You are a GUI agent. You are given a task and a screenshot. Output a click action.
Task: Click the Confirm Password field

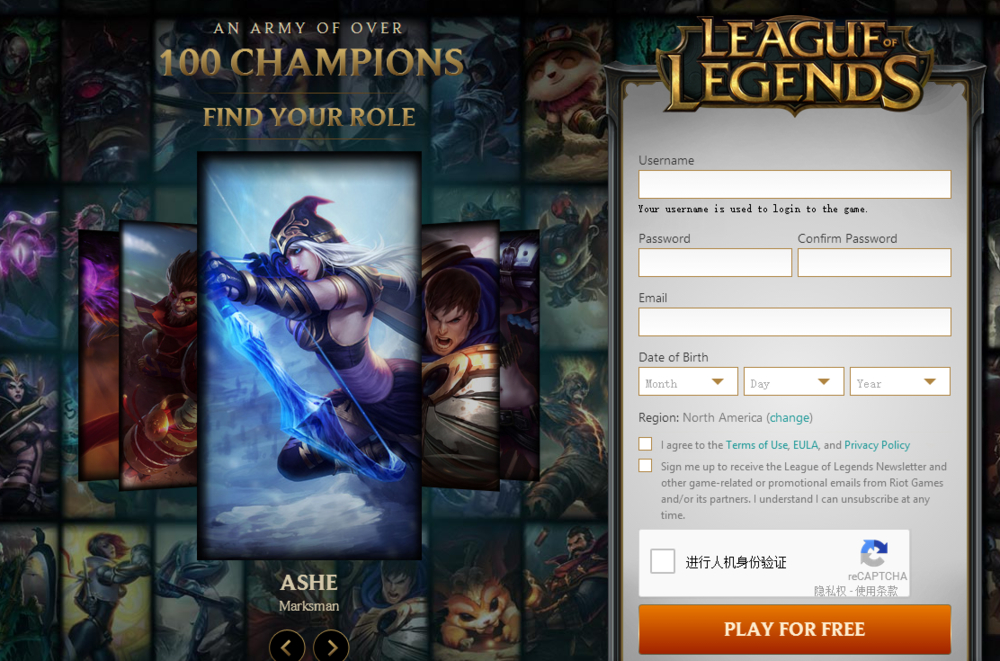[874, 262]
